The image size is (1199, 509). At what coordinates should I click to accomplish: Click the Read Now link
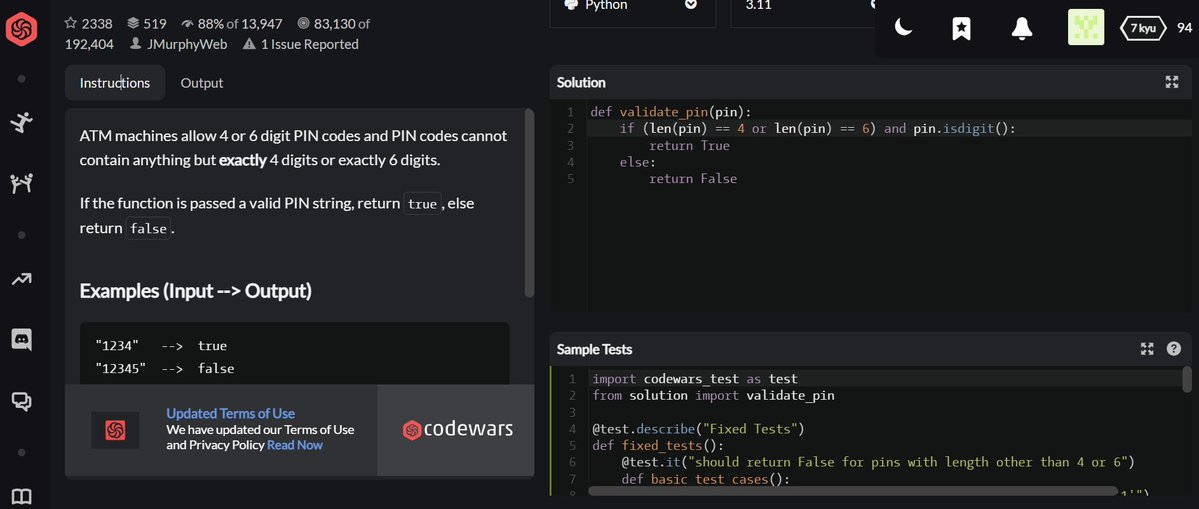[294, 445]
